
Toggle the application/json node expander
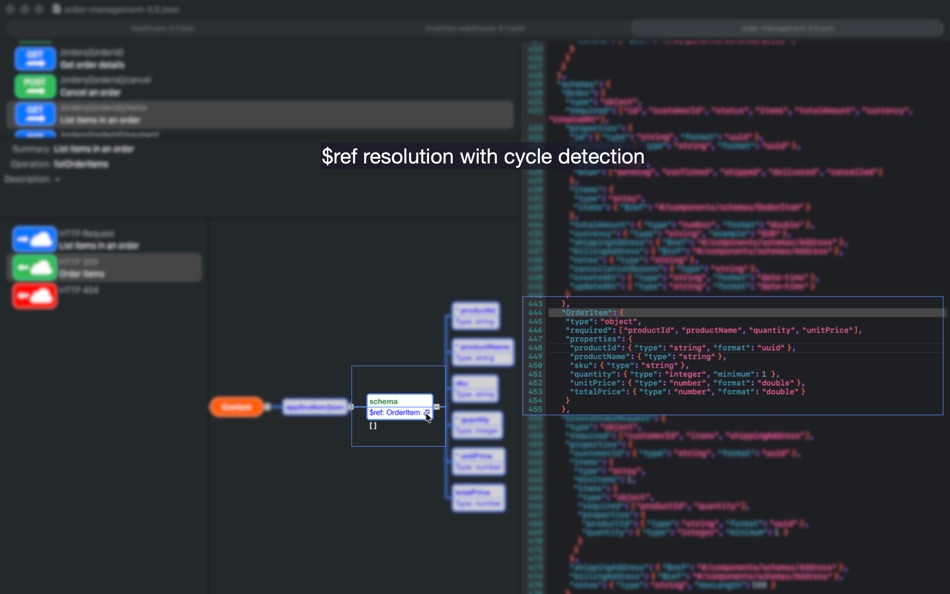(x=350, y=407)
